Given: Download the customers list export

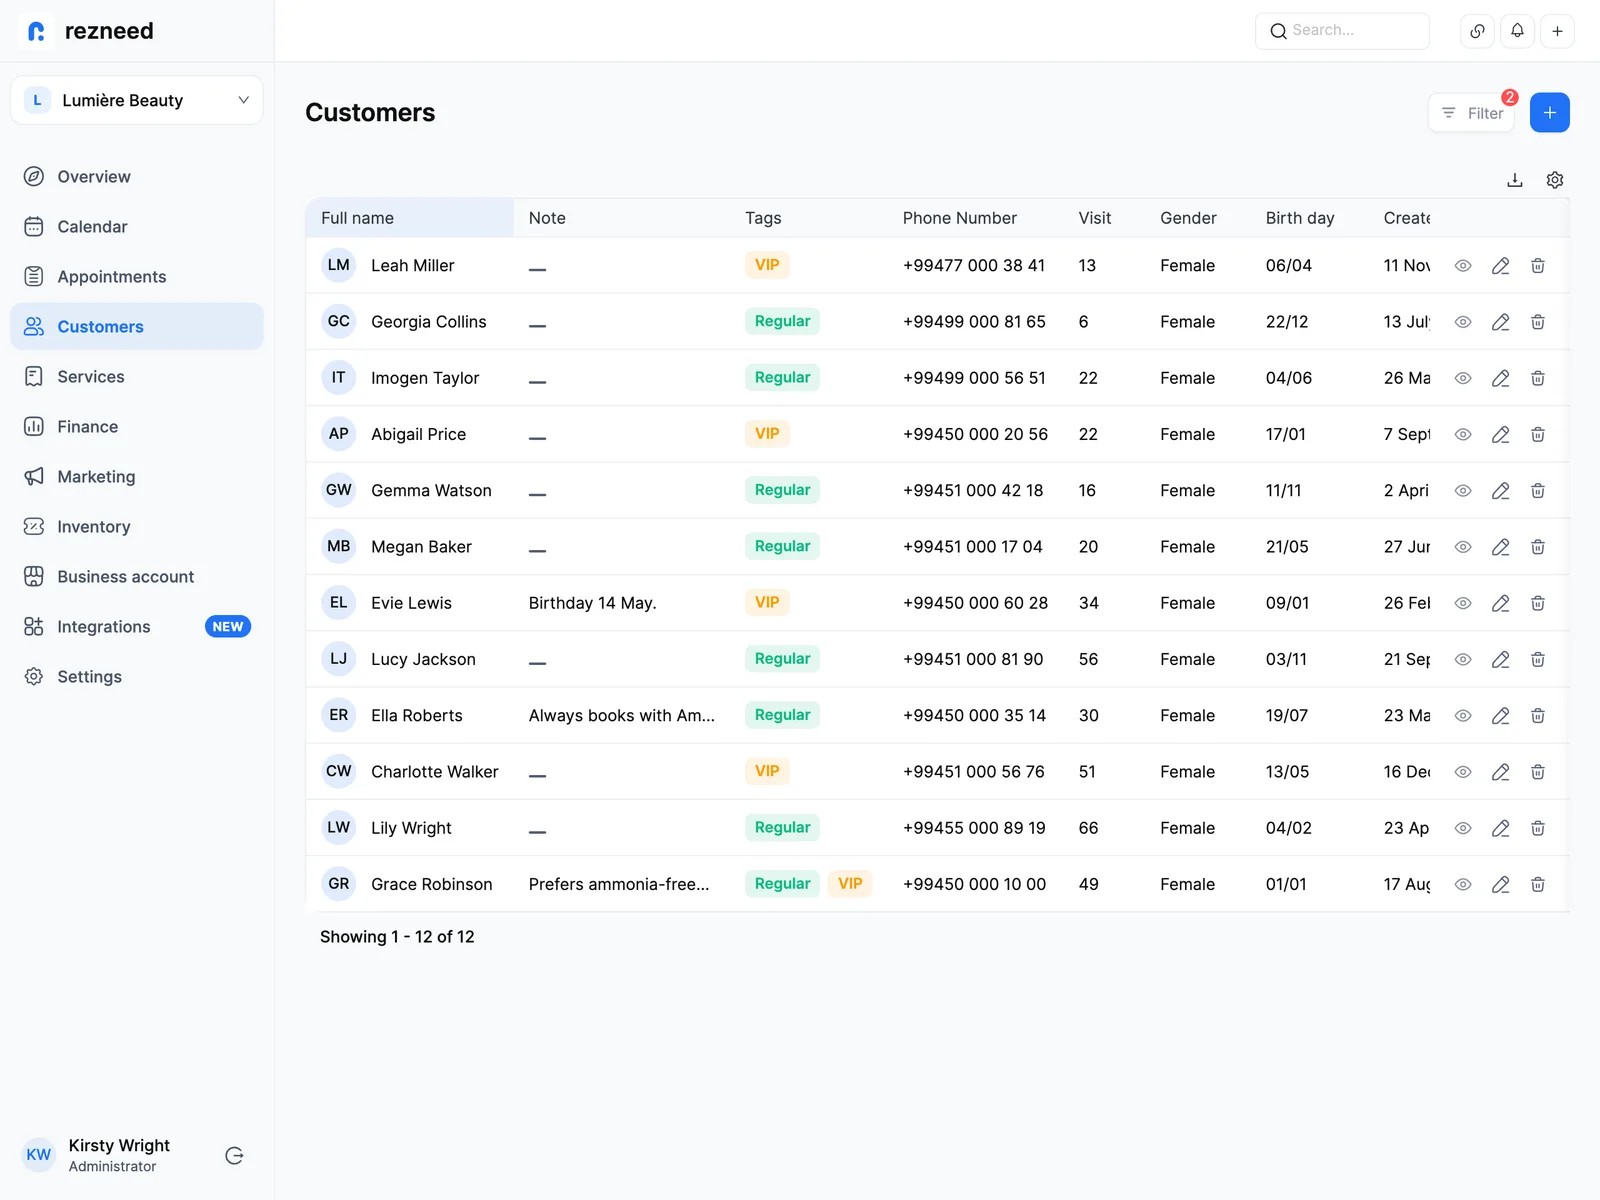Looking at the screenshot, I should pyautogui.click(x=1515, y=180).
